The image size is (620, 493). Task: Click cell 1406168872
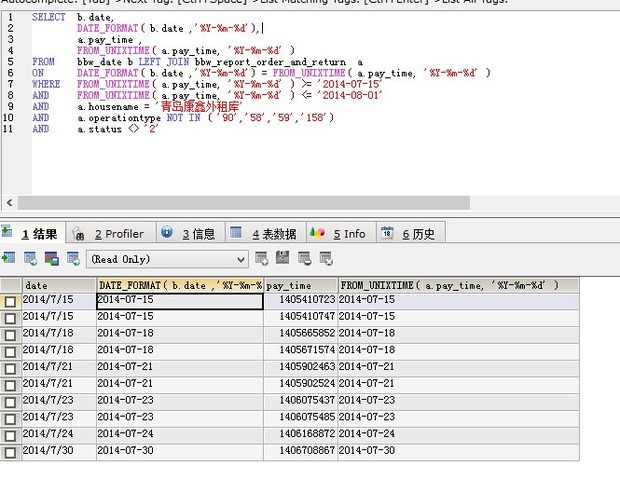click(x=301, y=434)
